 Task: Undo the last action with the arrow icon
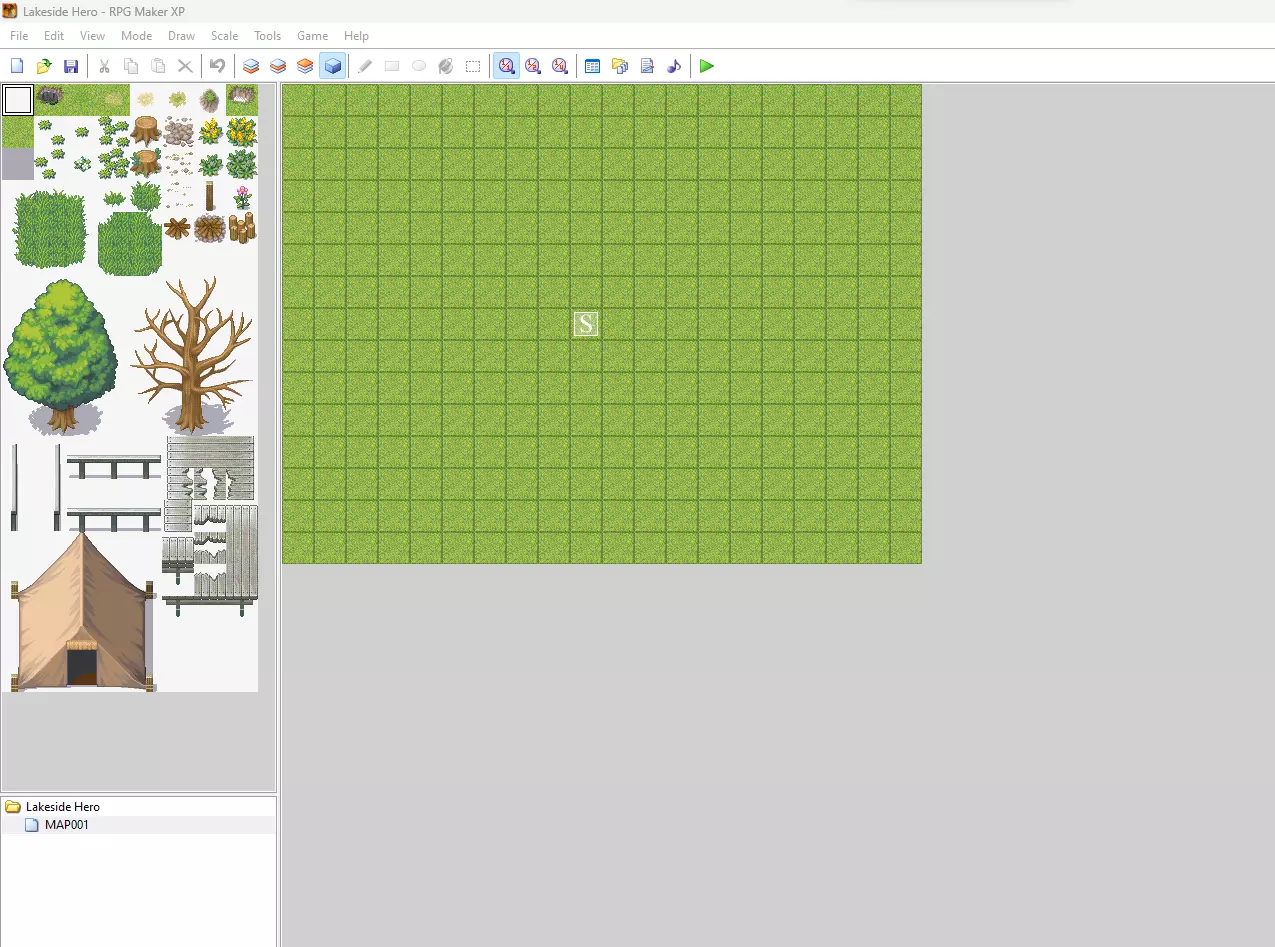[217, 66]
